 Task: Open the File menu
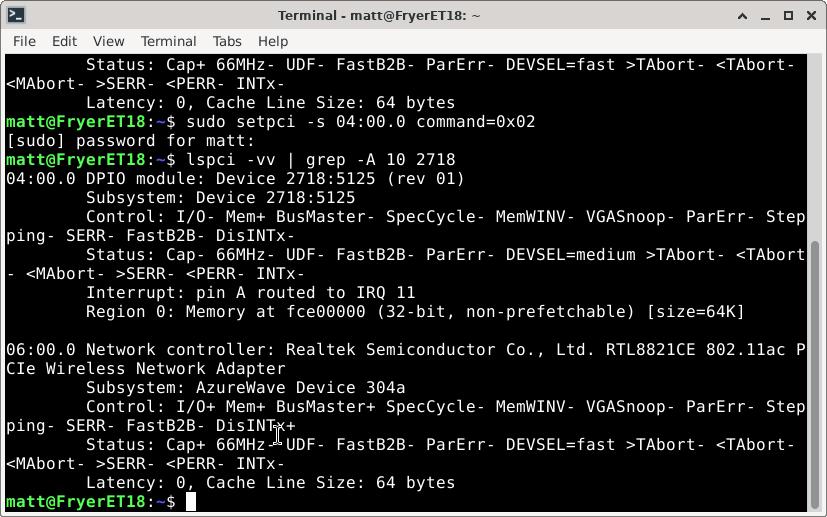[x=24, y=41]
